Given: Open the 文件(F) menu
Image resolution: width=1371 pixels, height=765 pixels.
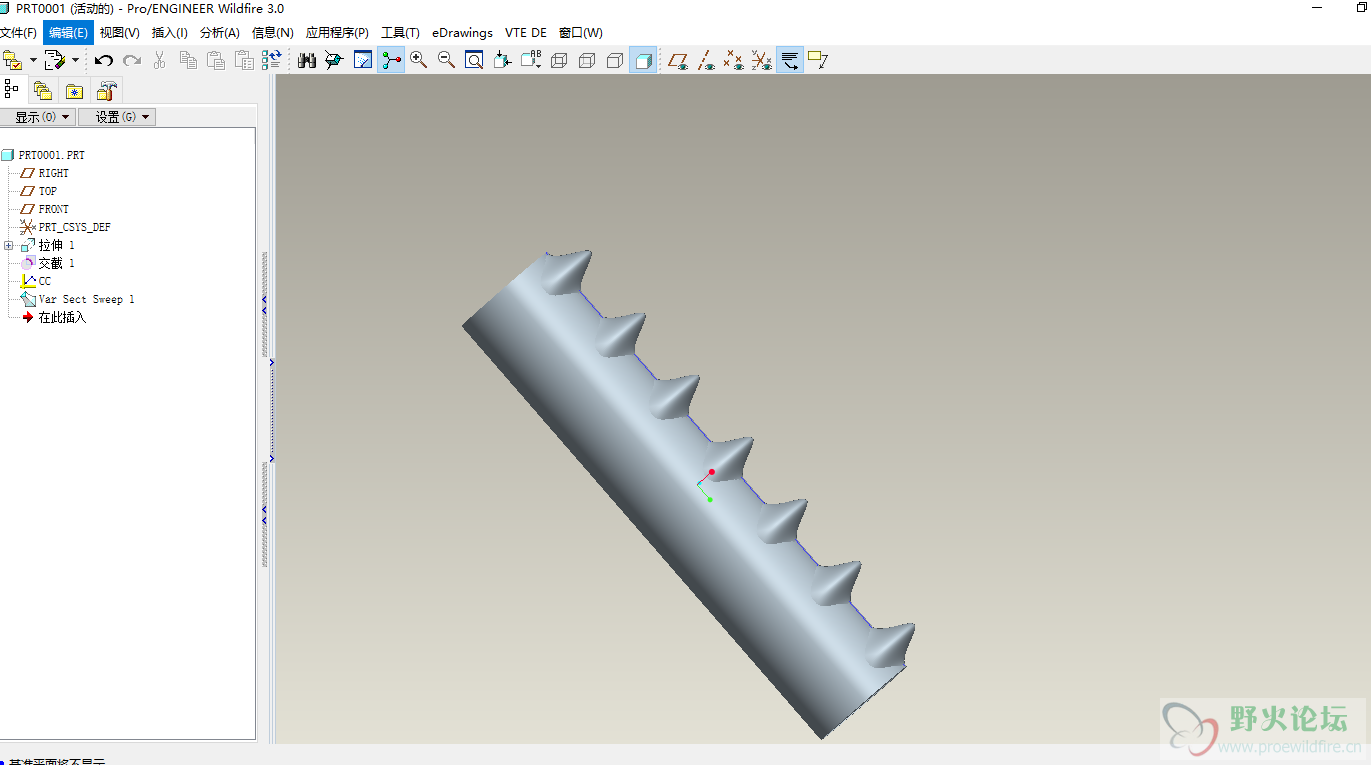Looking at the screenshot, I should (19, 33).
